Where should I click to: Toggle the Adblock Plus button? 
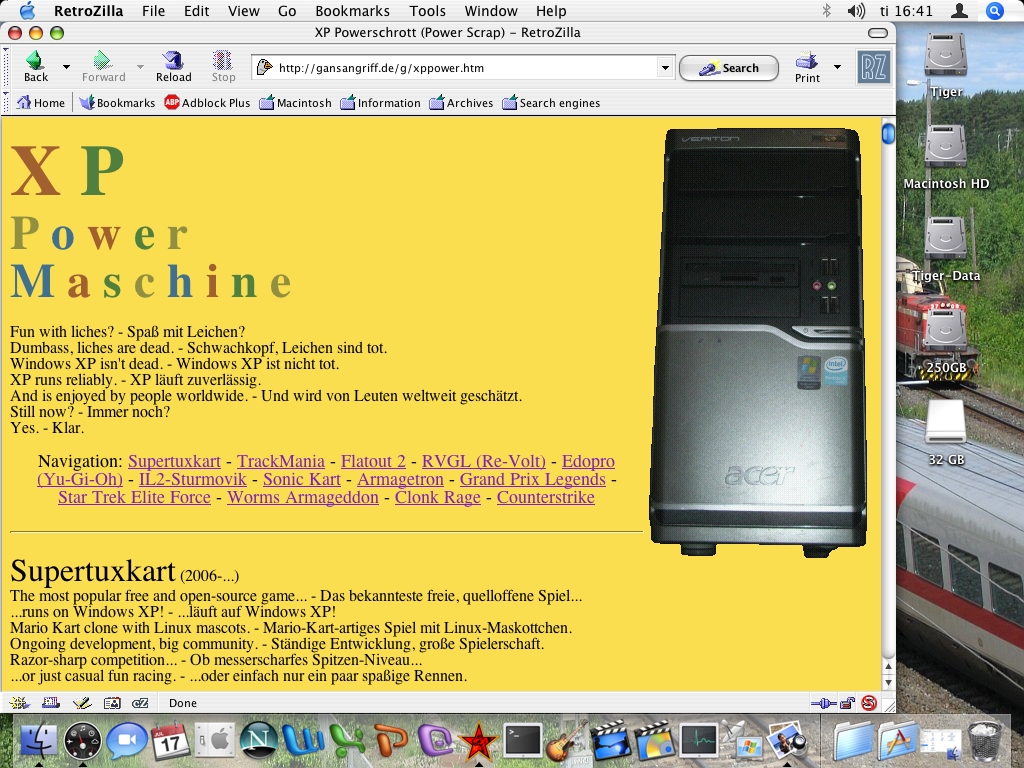coord(207,102)
